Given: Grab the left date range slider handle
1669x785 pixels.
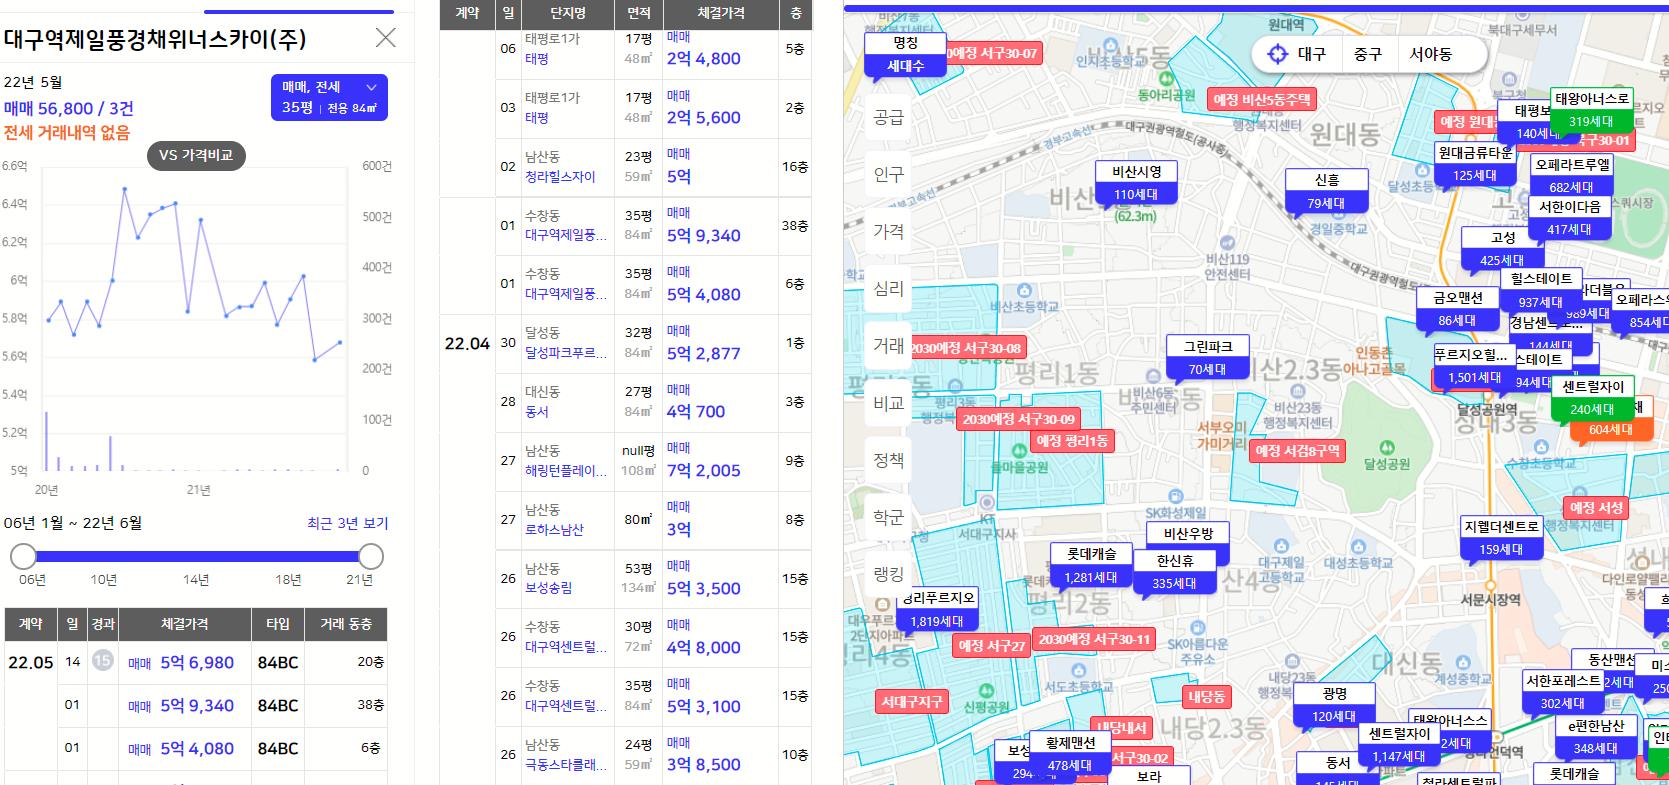Looking at the screenshot, I should tap(23, 556).
